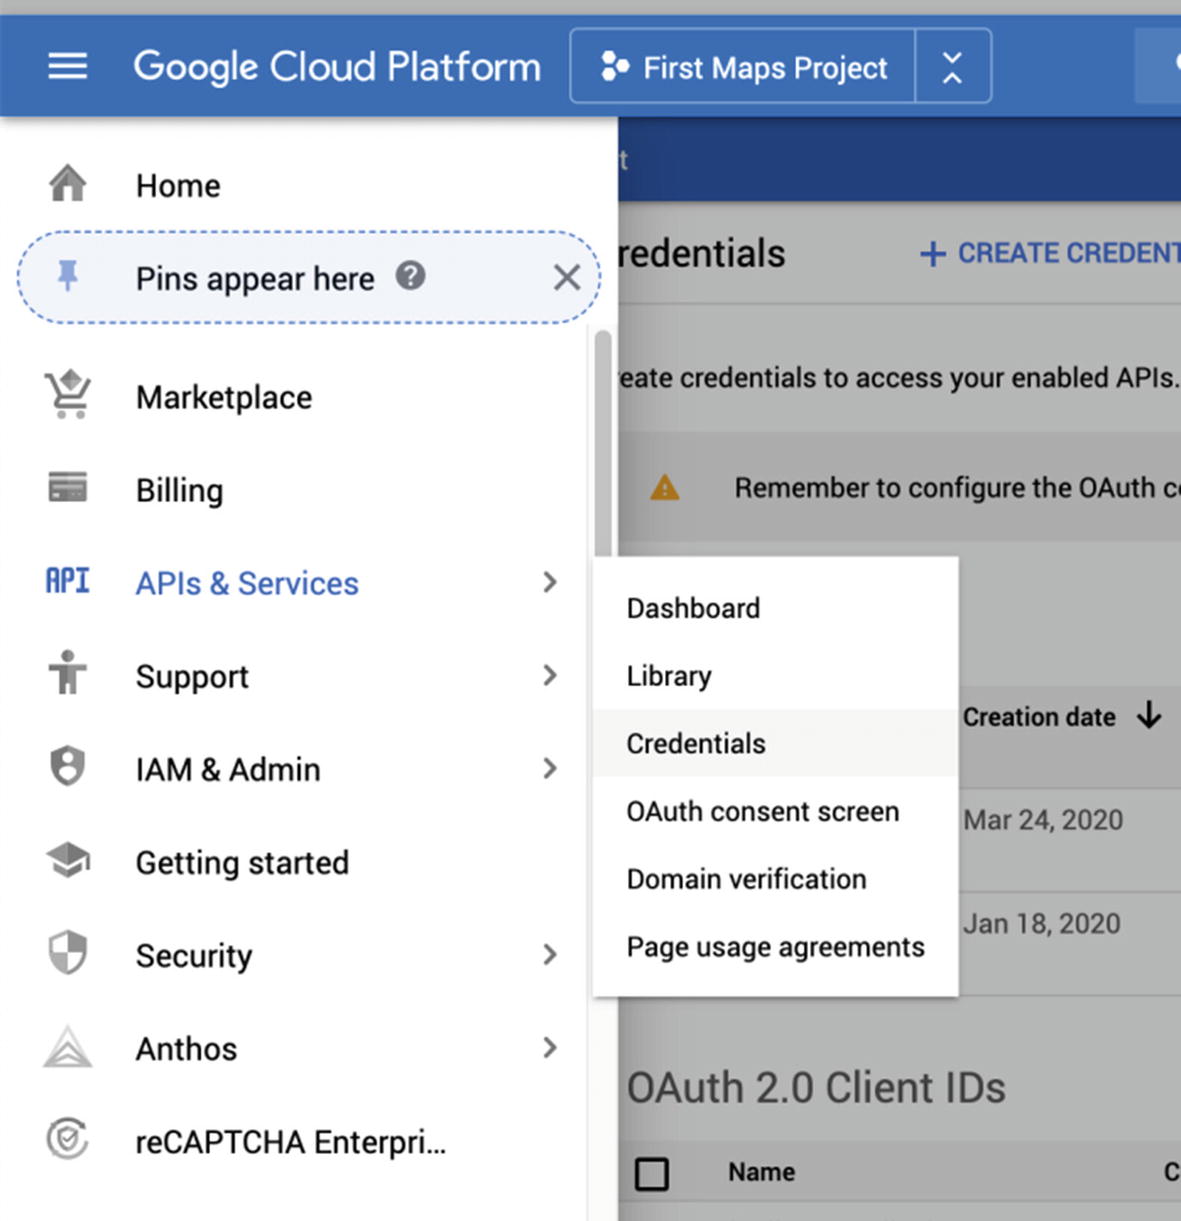Click the reCAPTCHA Enterprise icon
This screenshot has width=1181, height=1221.
pyautogui.click(x=68, y=1139)
